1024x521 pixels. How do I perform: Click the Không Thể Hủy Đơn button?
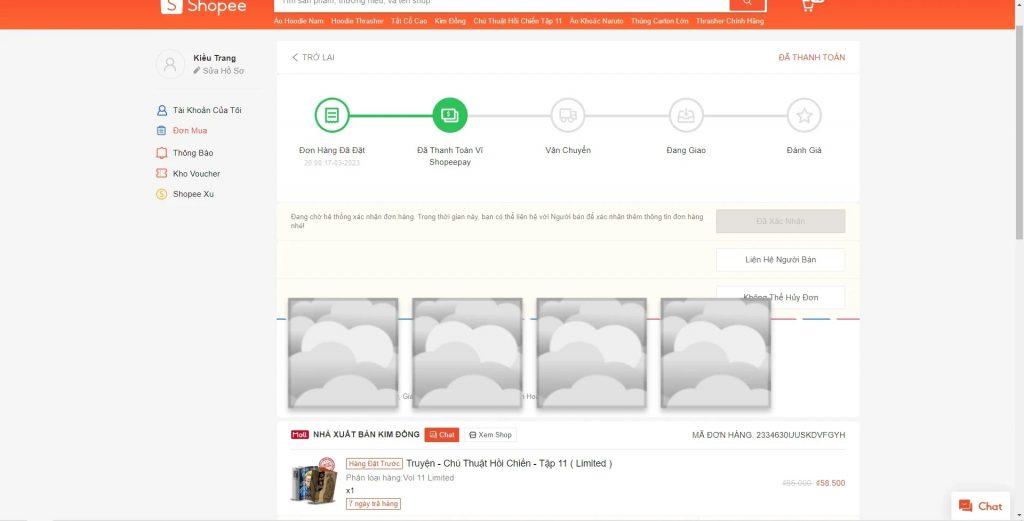pyautogui.click(x=780, y=297)
